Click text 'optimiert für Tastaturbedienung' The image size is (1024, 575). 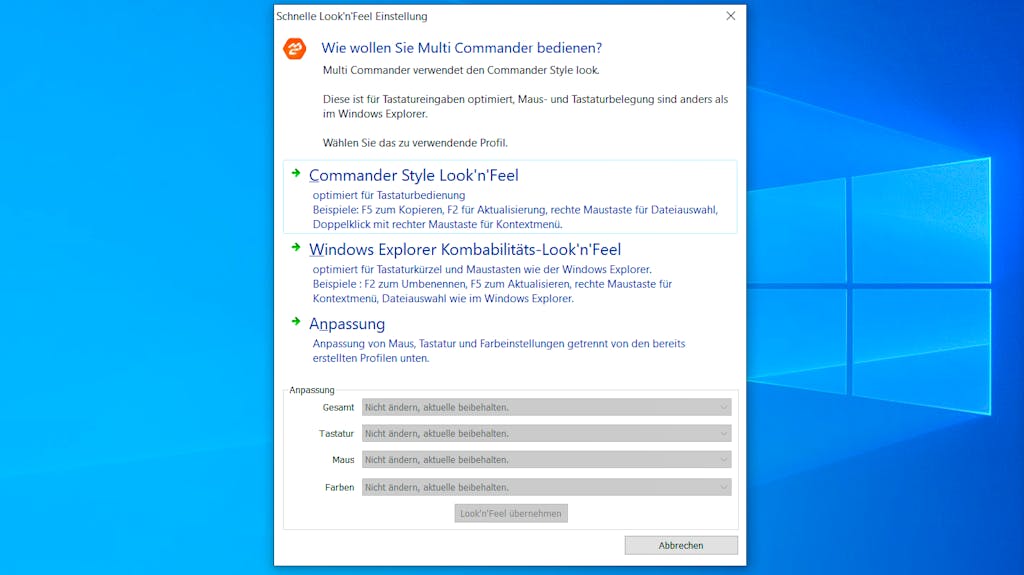pos(389,195)
